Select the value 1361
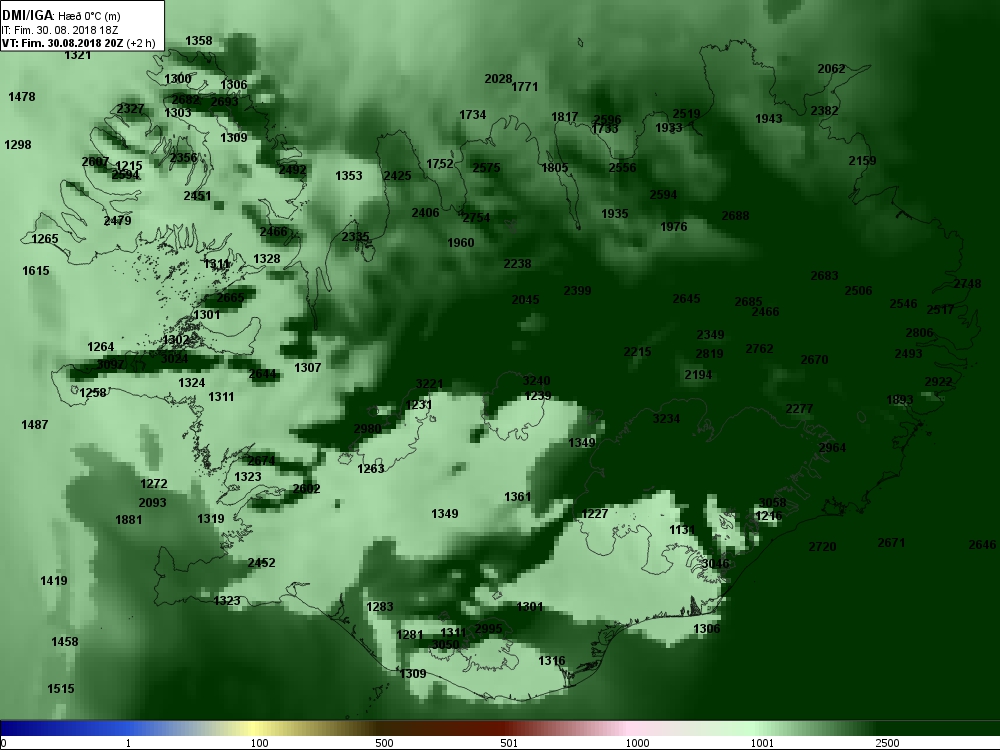 click(x=517, y=496)
